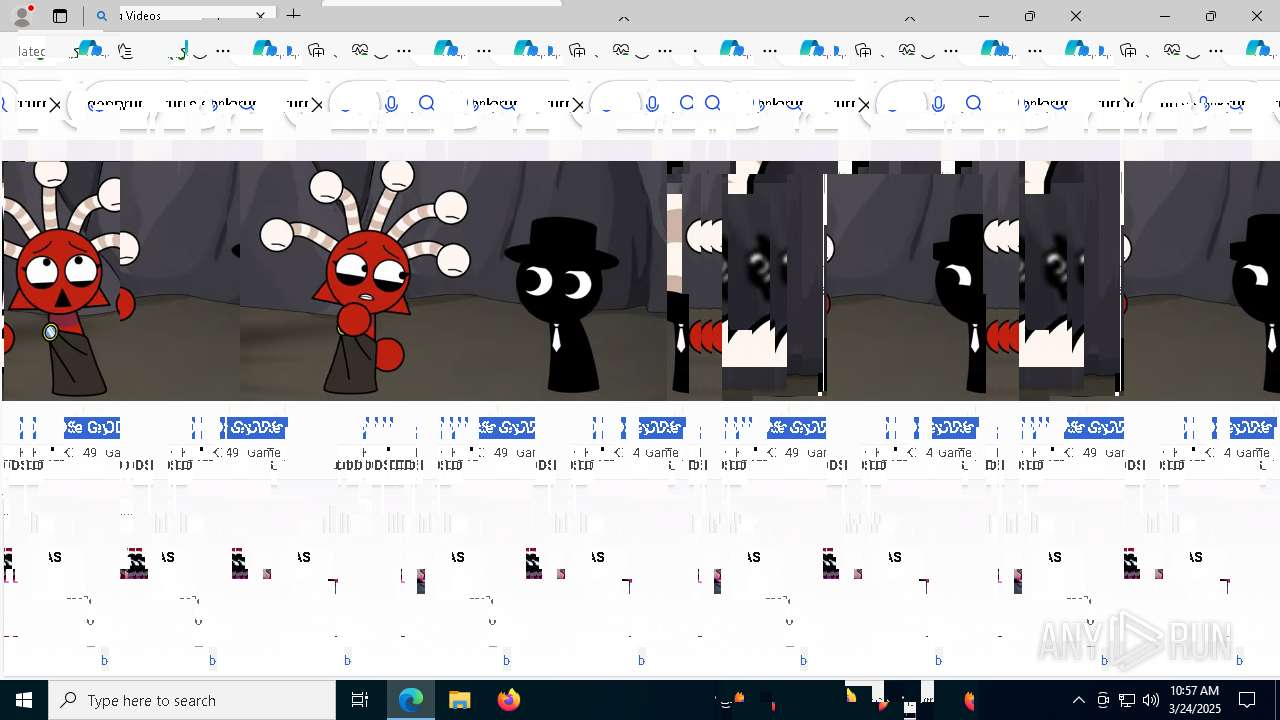Open Task View from the taskbar
1280x720 pixels.
point(360,700)
